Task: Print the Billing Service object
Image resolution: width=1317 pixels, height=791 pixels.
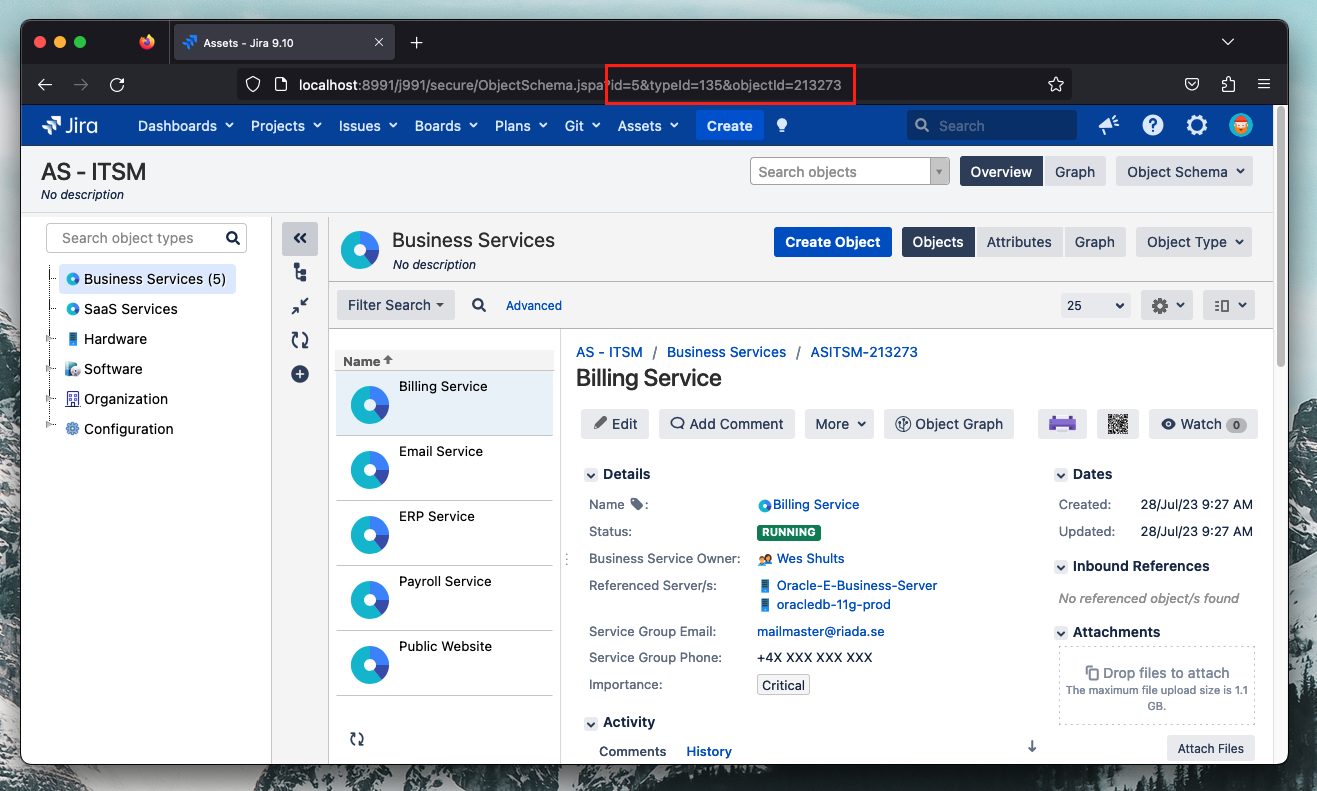Action: (1061, 424)
